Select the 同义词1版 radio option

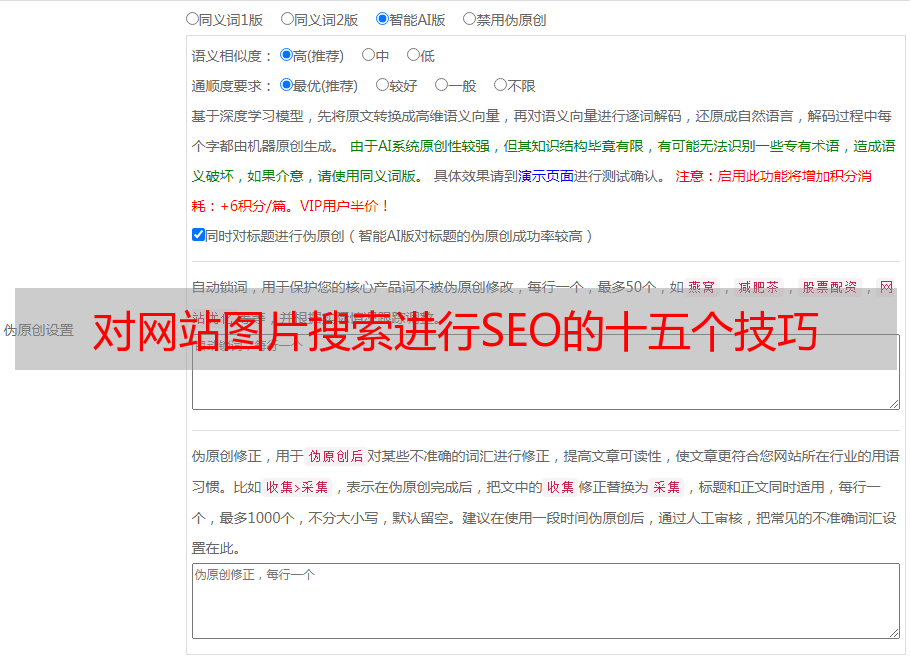(x=193, y=19)
